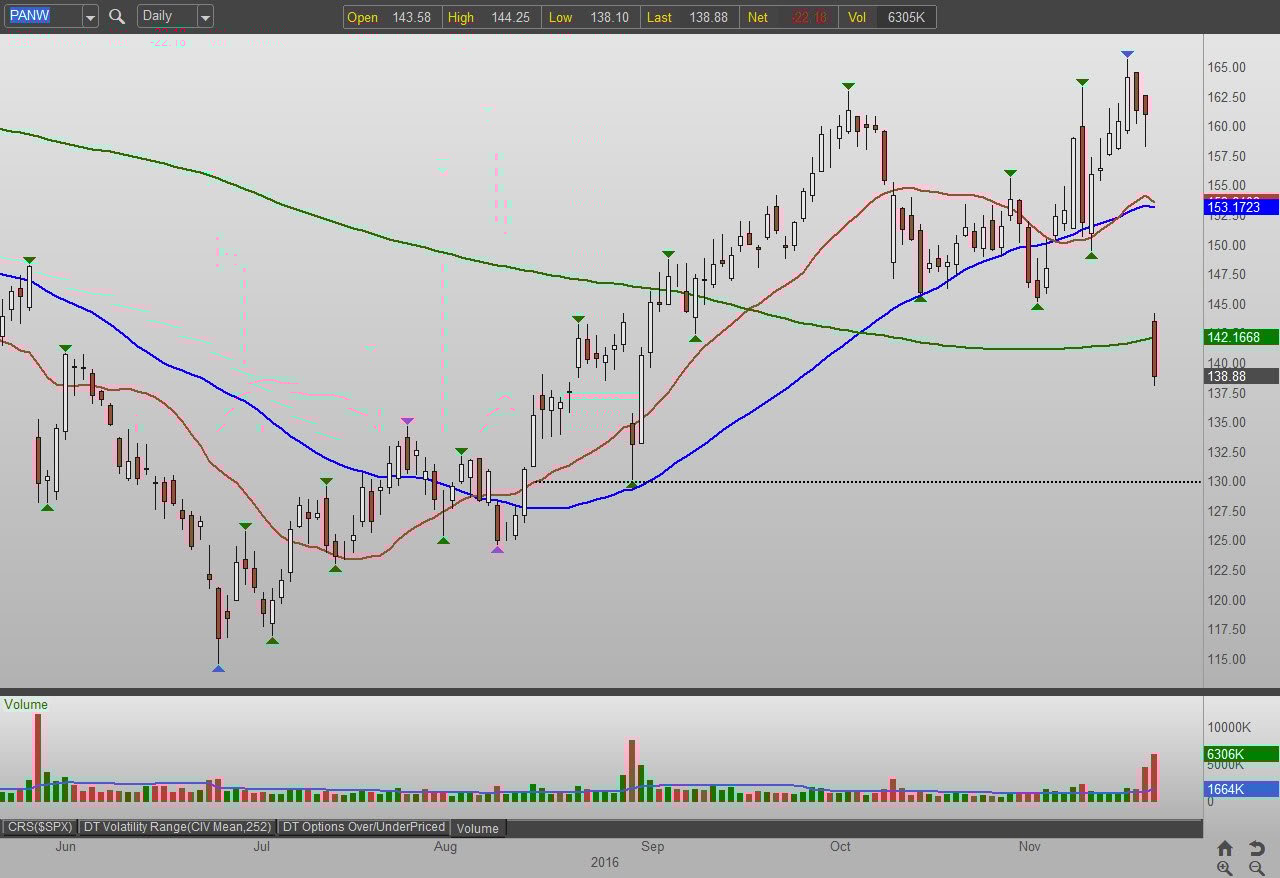The width and height of the screenshot is (1280, 878).
Task: Click the Vol value 6305K
Action: [906, 17]
